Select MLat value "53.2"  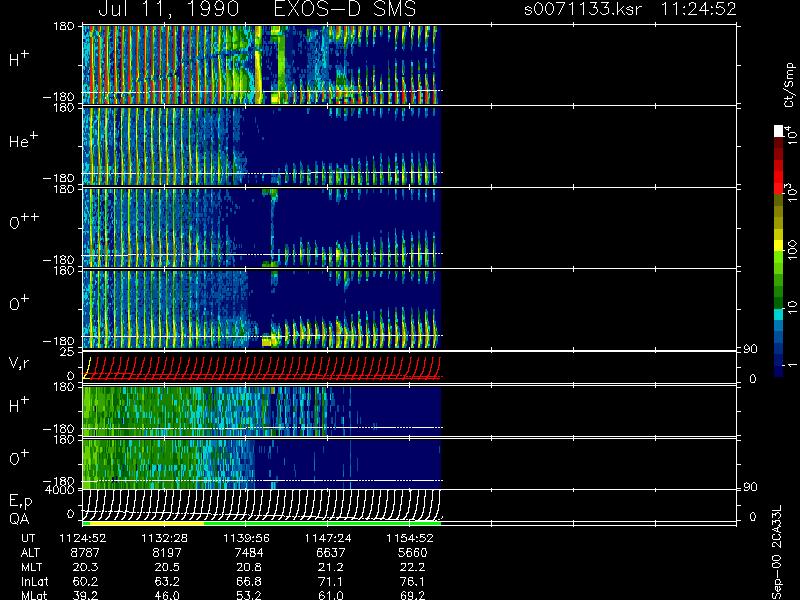coord(248,595)
